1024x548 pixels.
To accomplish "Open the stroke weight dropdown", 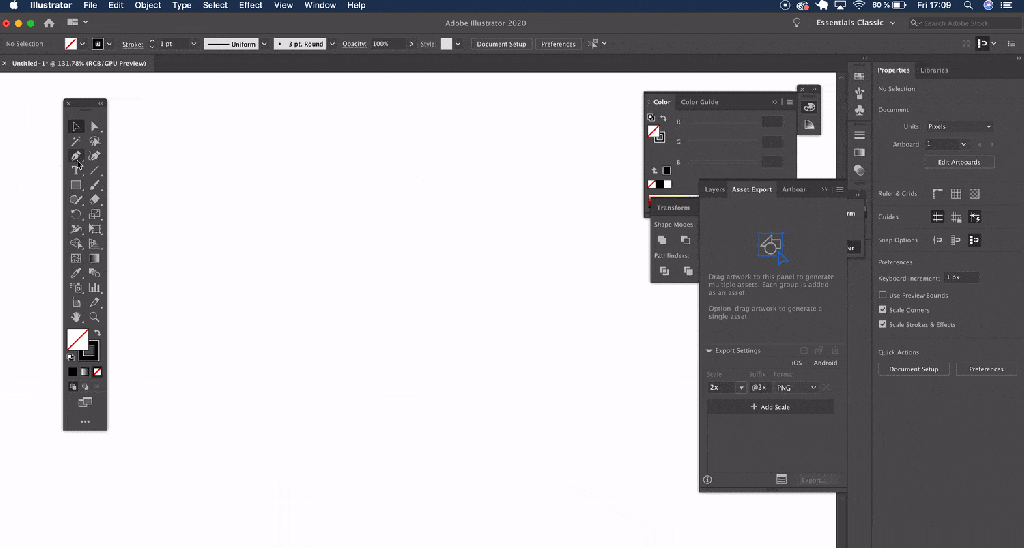I will pyautogui.click(x=193, y=44).
